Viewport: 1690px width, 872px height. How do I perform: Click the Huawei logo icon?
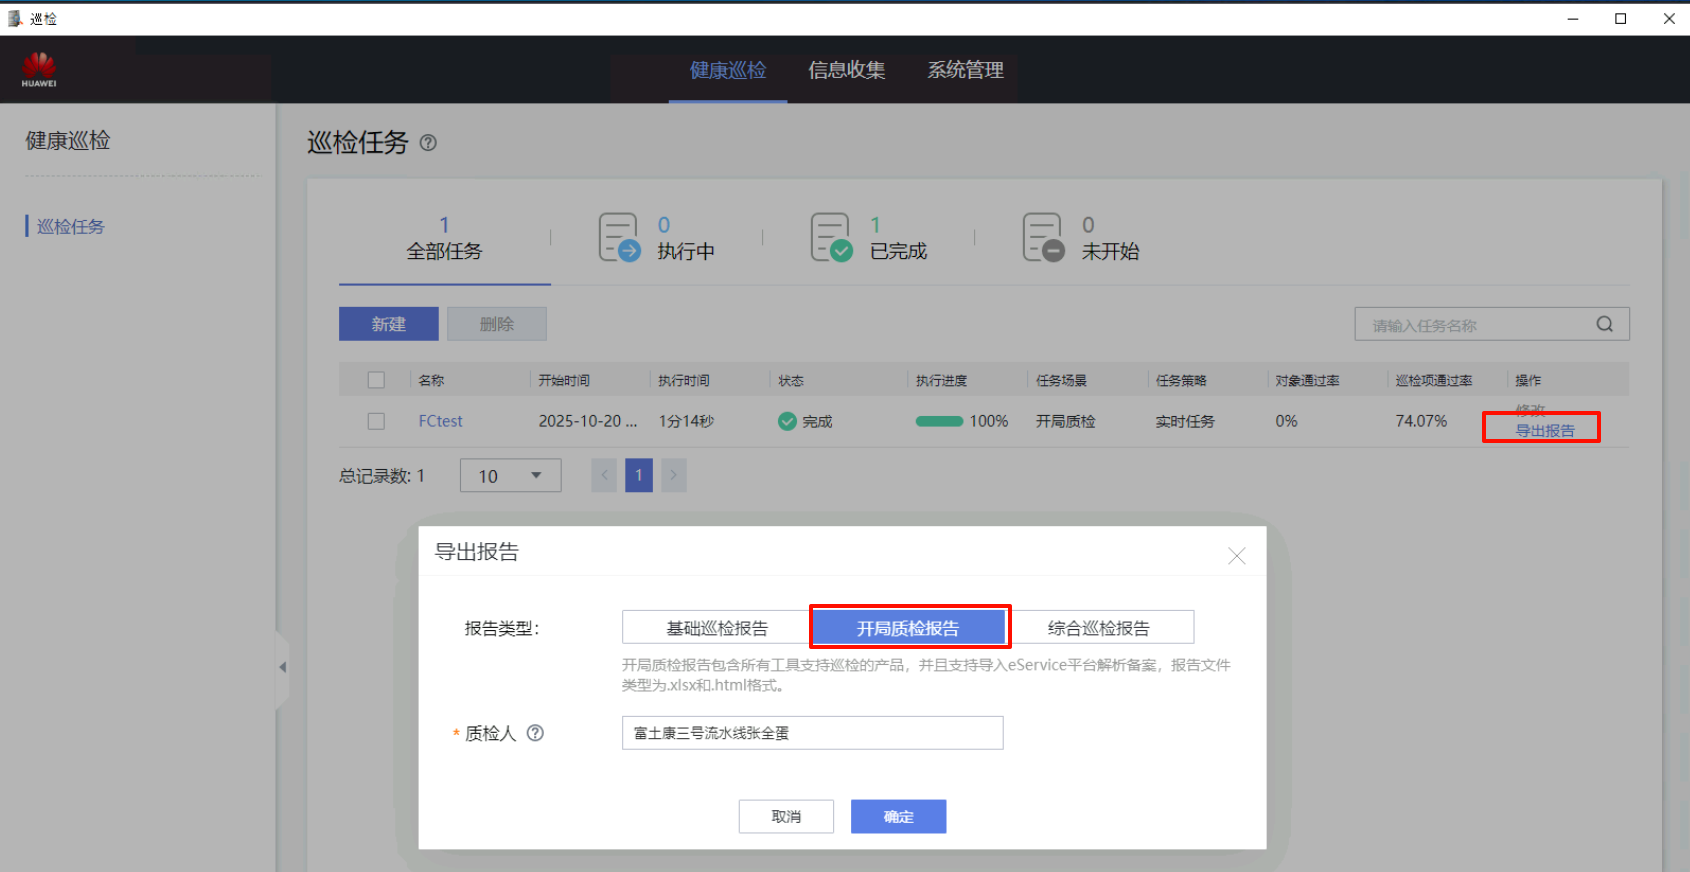39,69
